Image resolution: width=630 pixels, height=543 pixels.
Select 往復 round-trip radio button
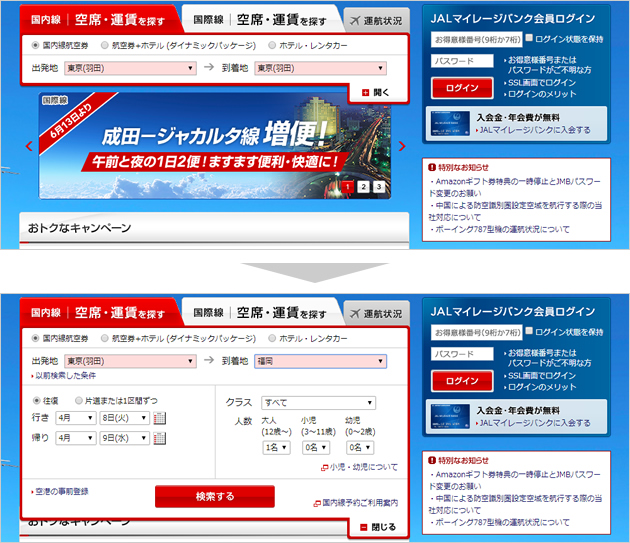[36, 401]
